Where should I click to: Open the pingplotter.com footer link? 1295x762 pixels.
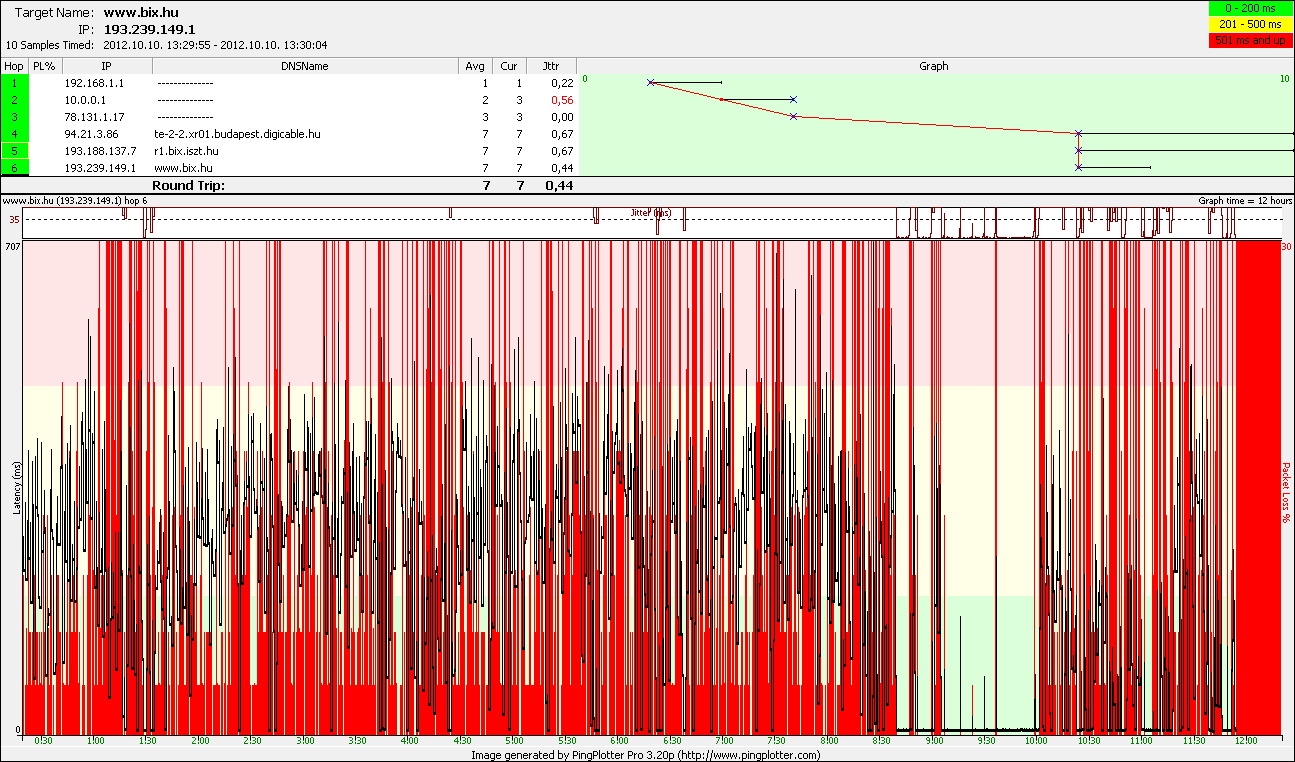pos(750,755)
